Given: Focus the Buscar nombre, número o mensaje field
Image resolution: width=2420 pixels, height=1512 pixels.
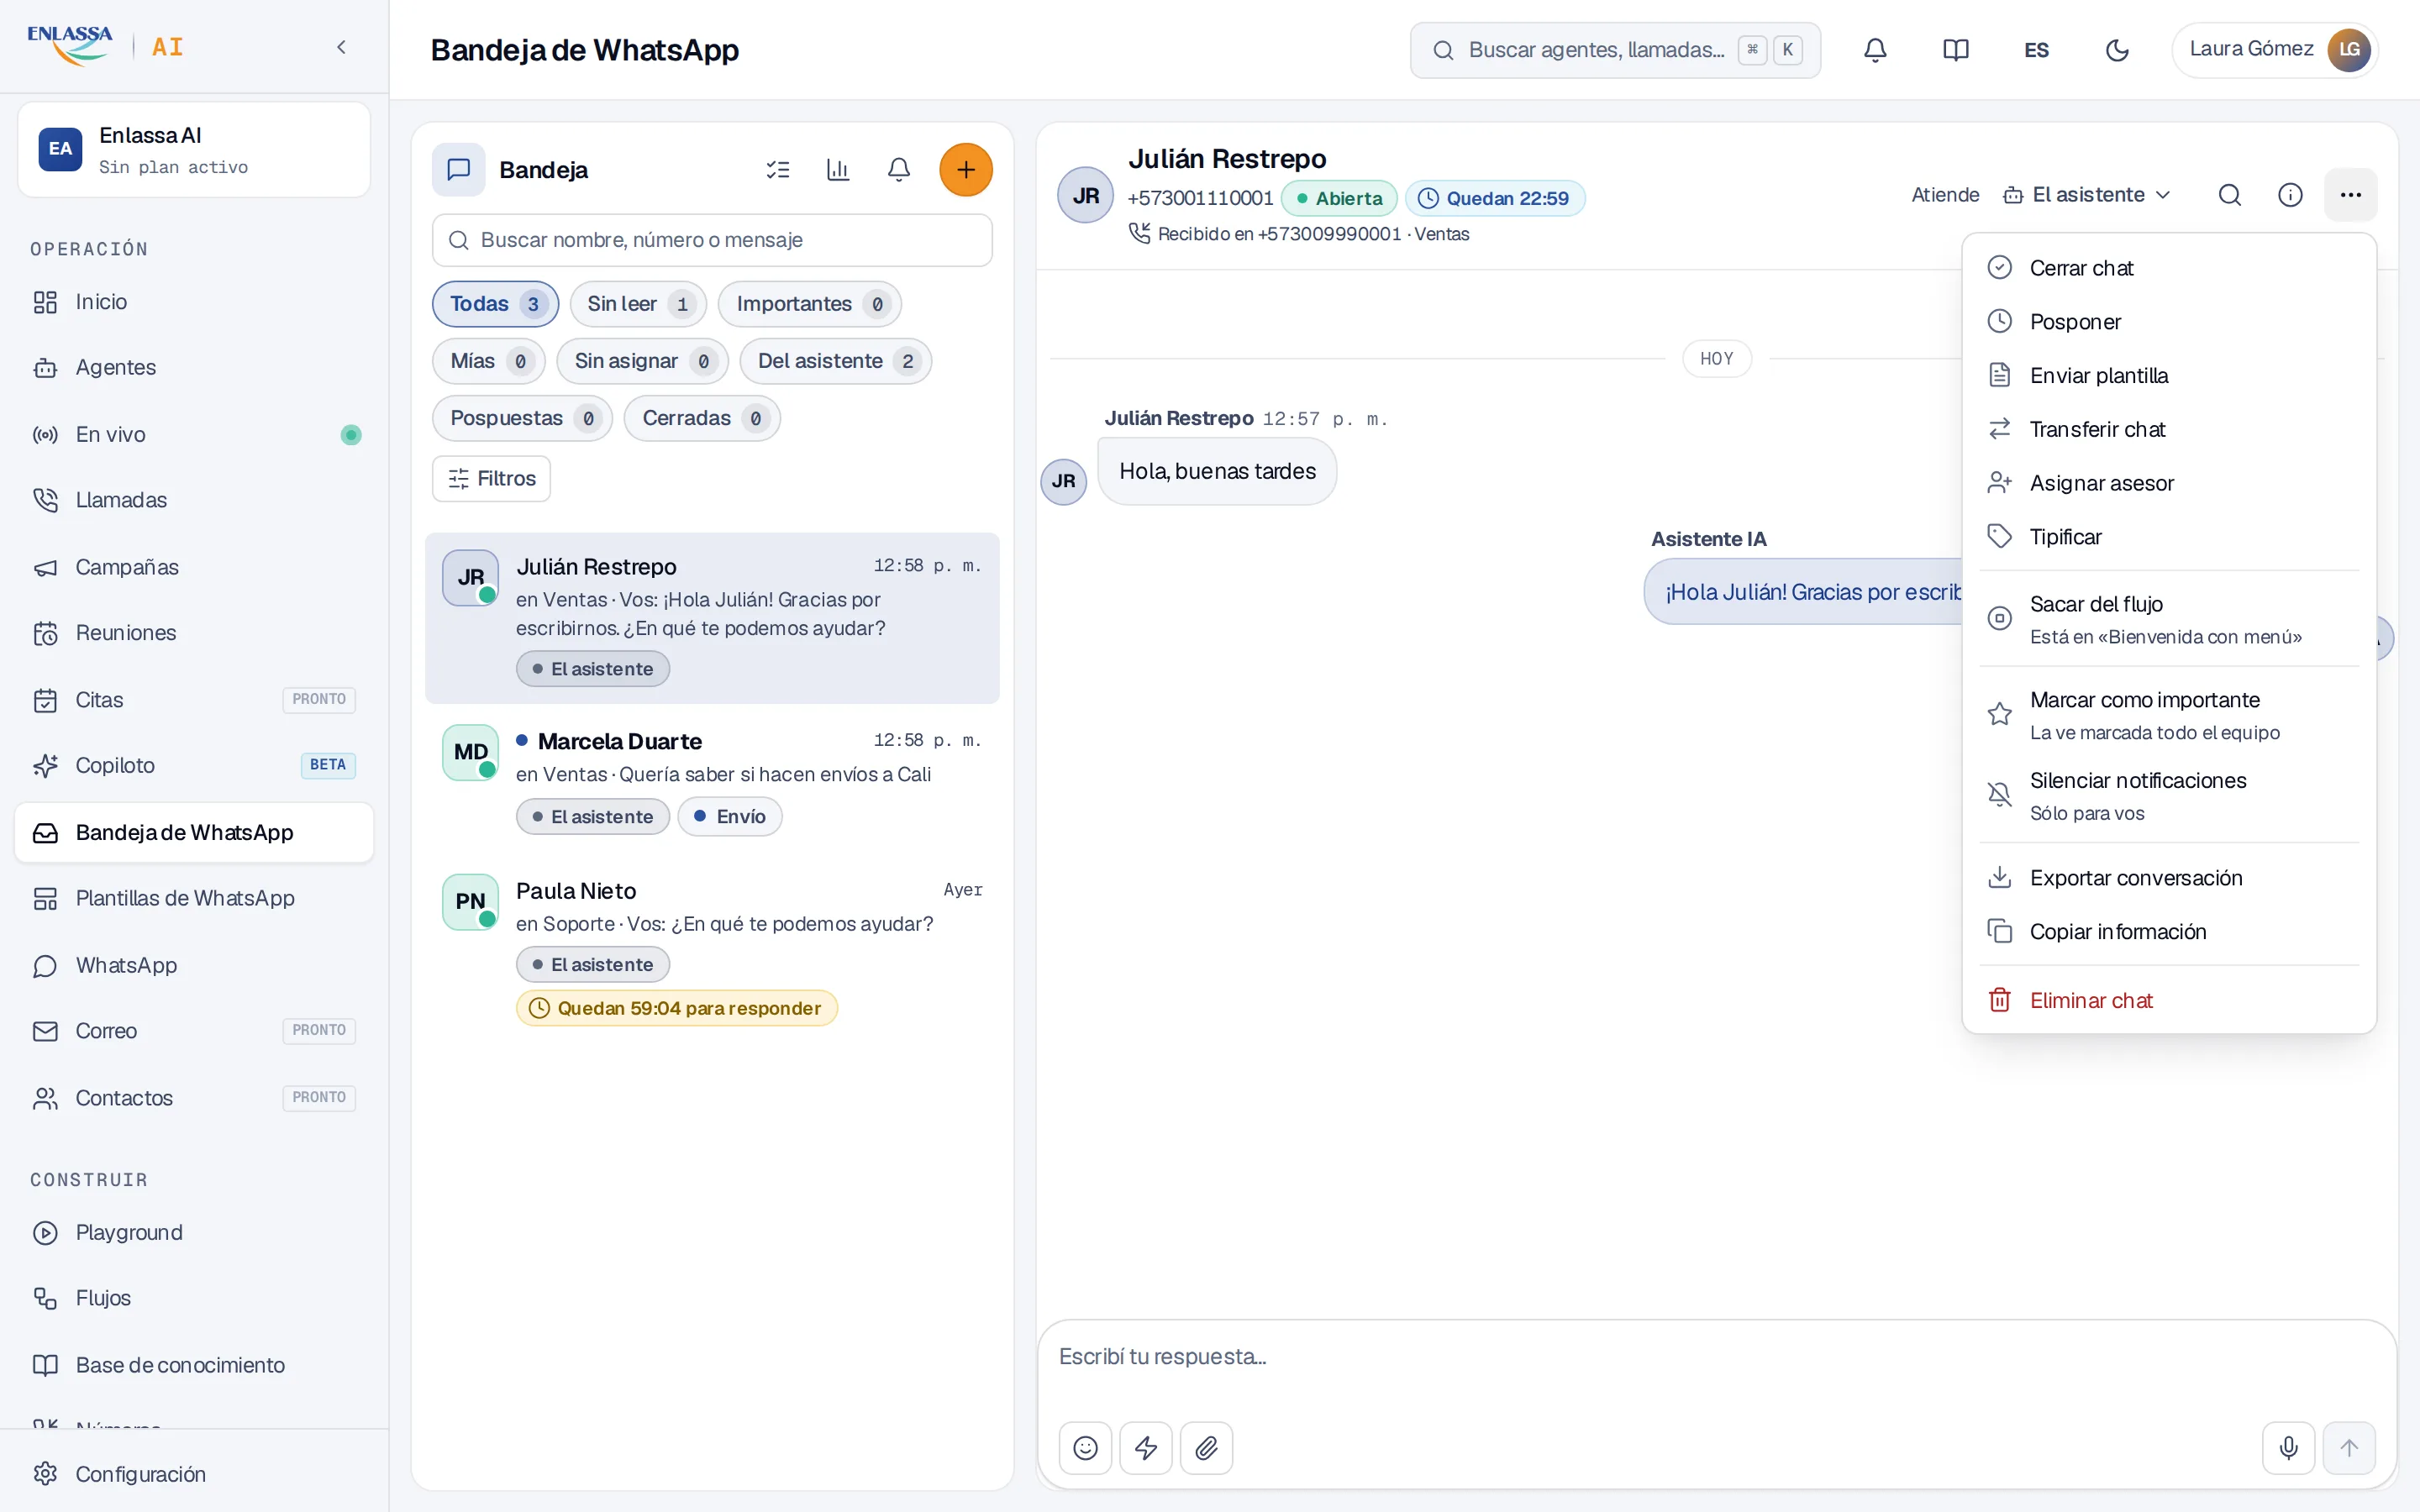Looking at the screenshot, I should tap(712, 240).
